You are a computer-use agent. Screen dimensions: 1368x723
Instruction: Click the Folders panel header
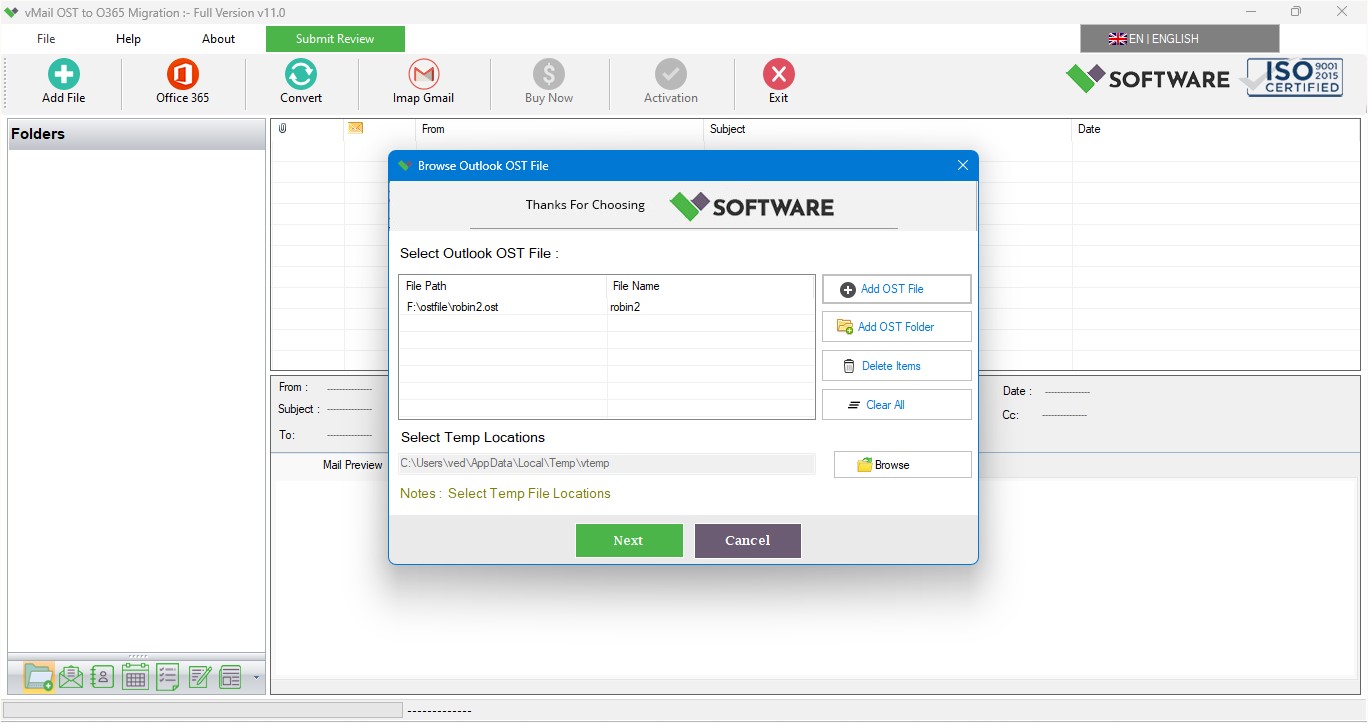[x=137, y=134]
